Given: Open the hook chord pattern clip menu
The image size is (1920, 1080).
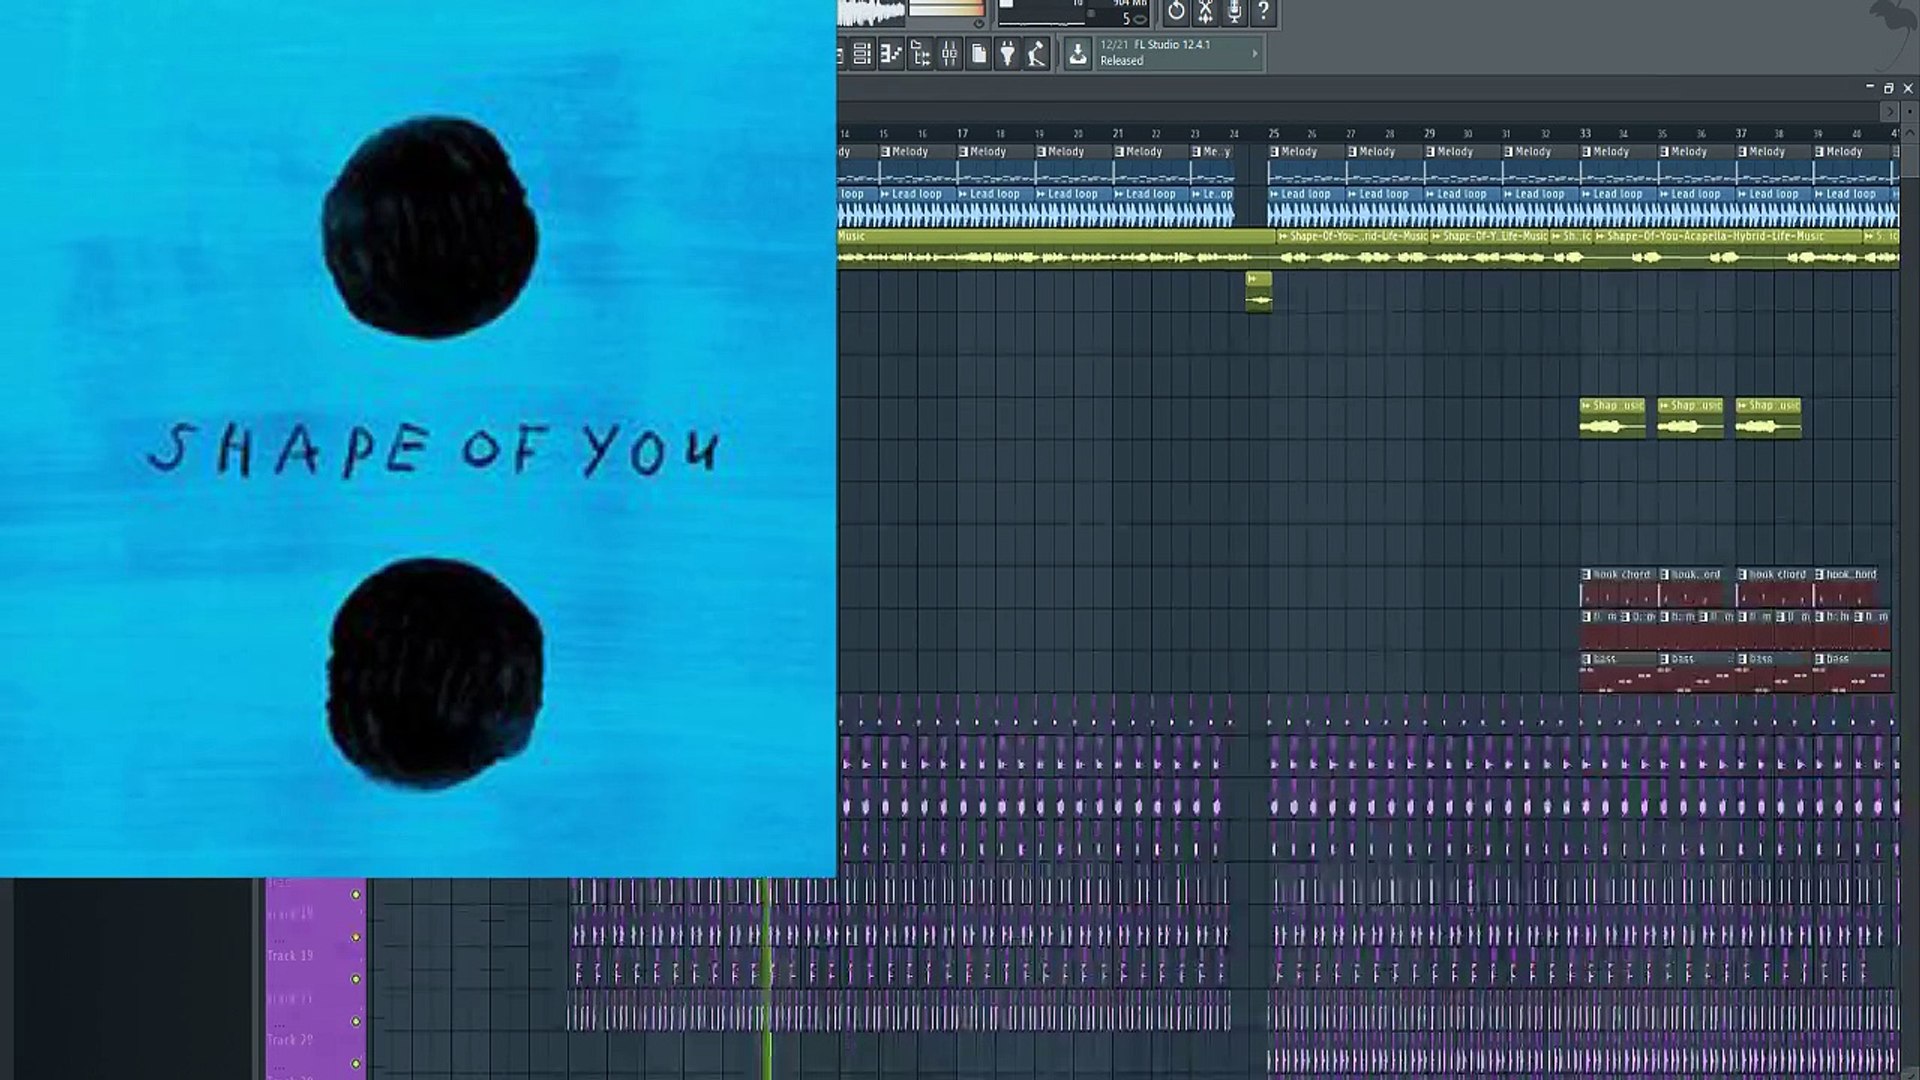Looking at the screenshot, I should pyautogui.click(x=1586, y=575).
